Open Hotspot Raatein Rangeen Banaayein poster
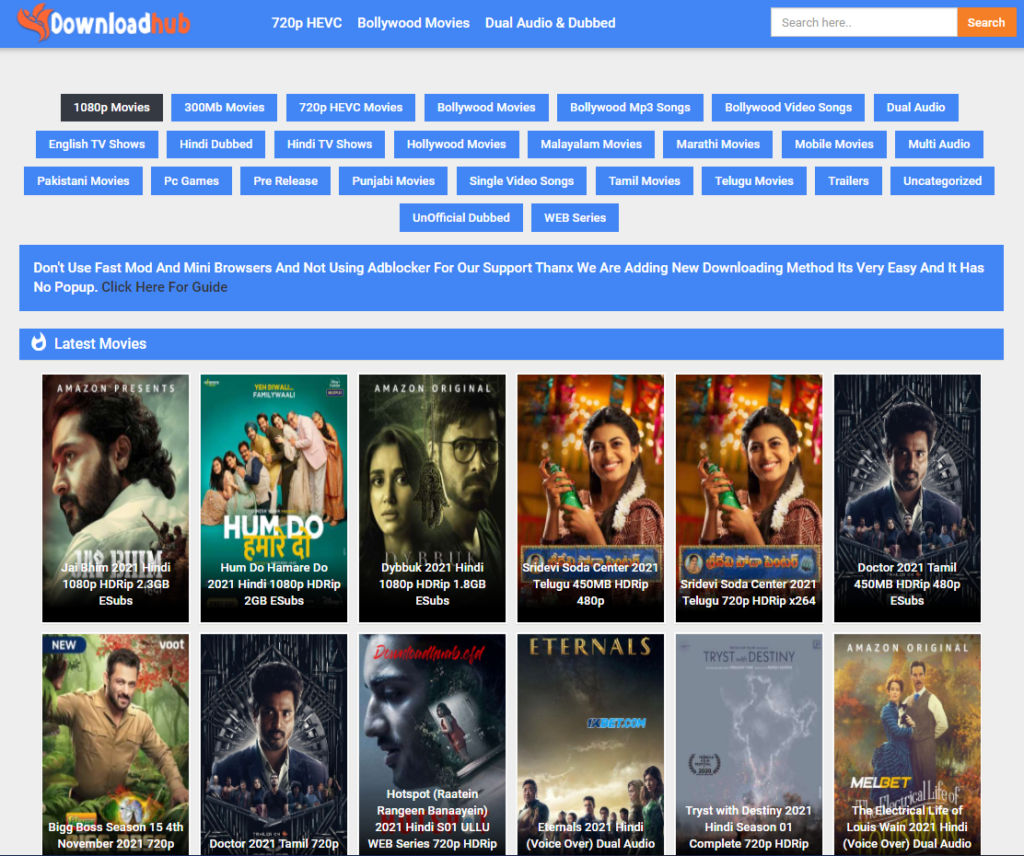The height and width of the screenshot is (856, 1024). [x=432, y=744]
